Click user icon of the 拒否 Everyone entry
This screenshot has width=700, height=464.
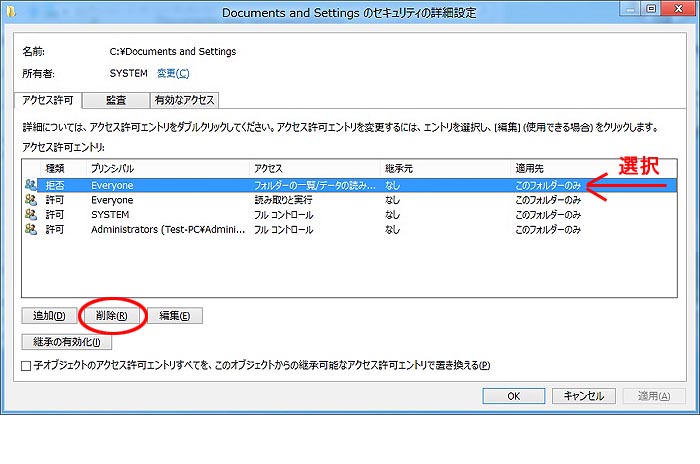[32, 185]
